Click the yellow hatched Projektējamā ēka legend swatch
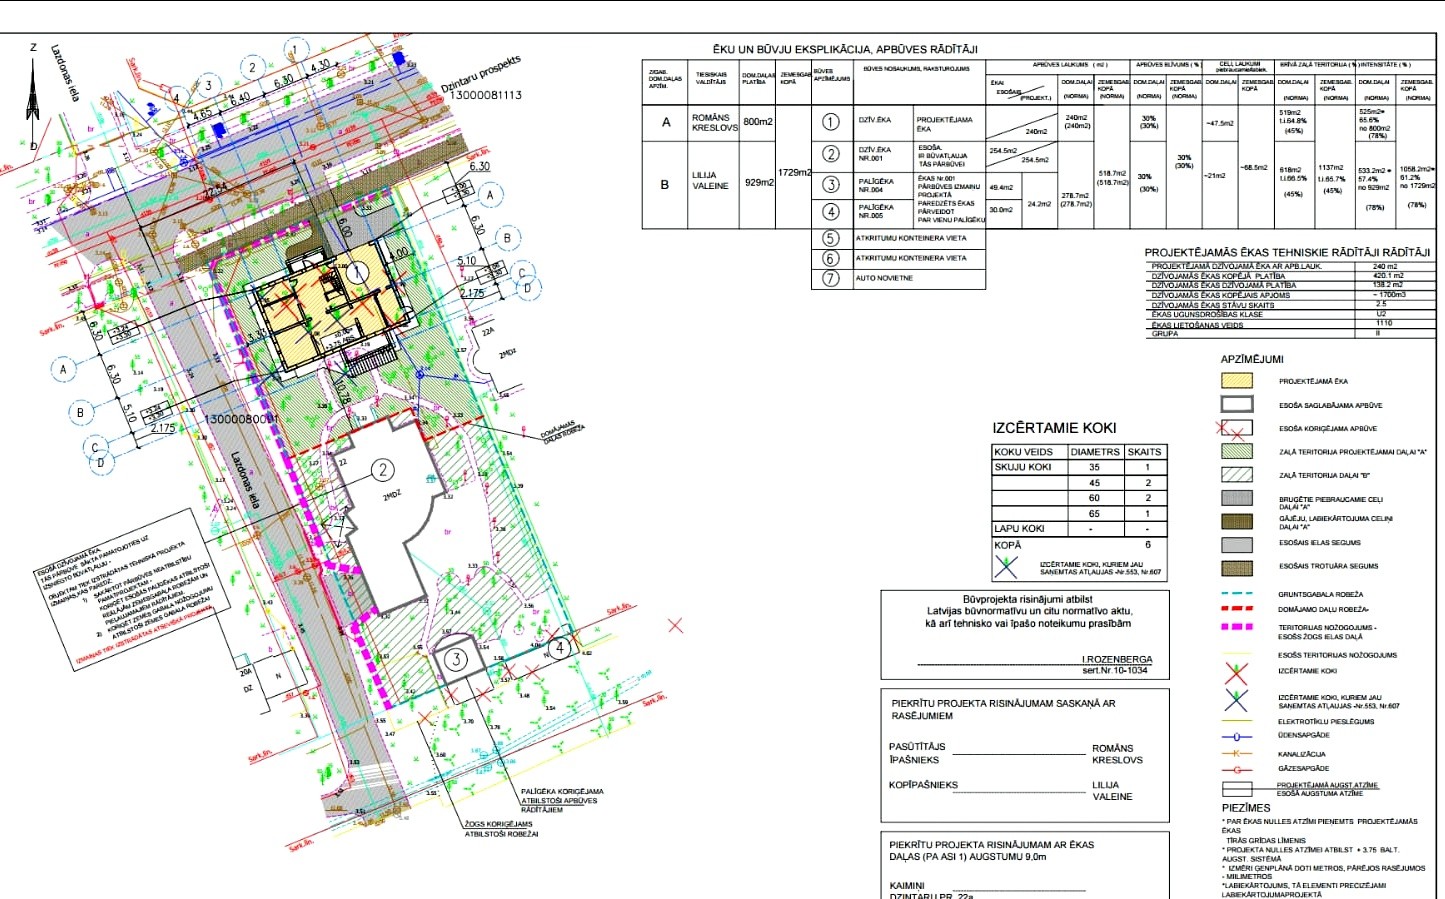 coord(1237,381)
